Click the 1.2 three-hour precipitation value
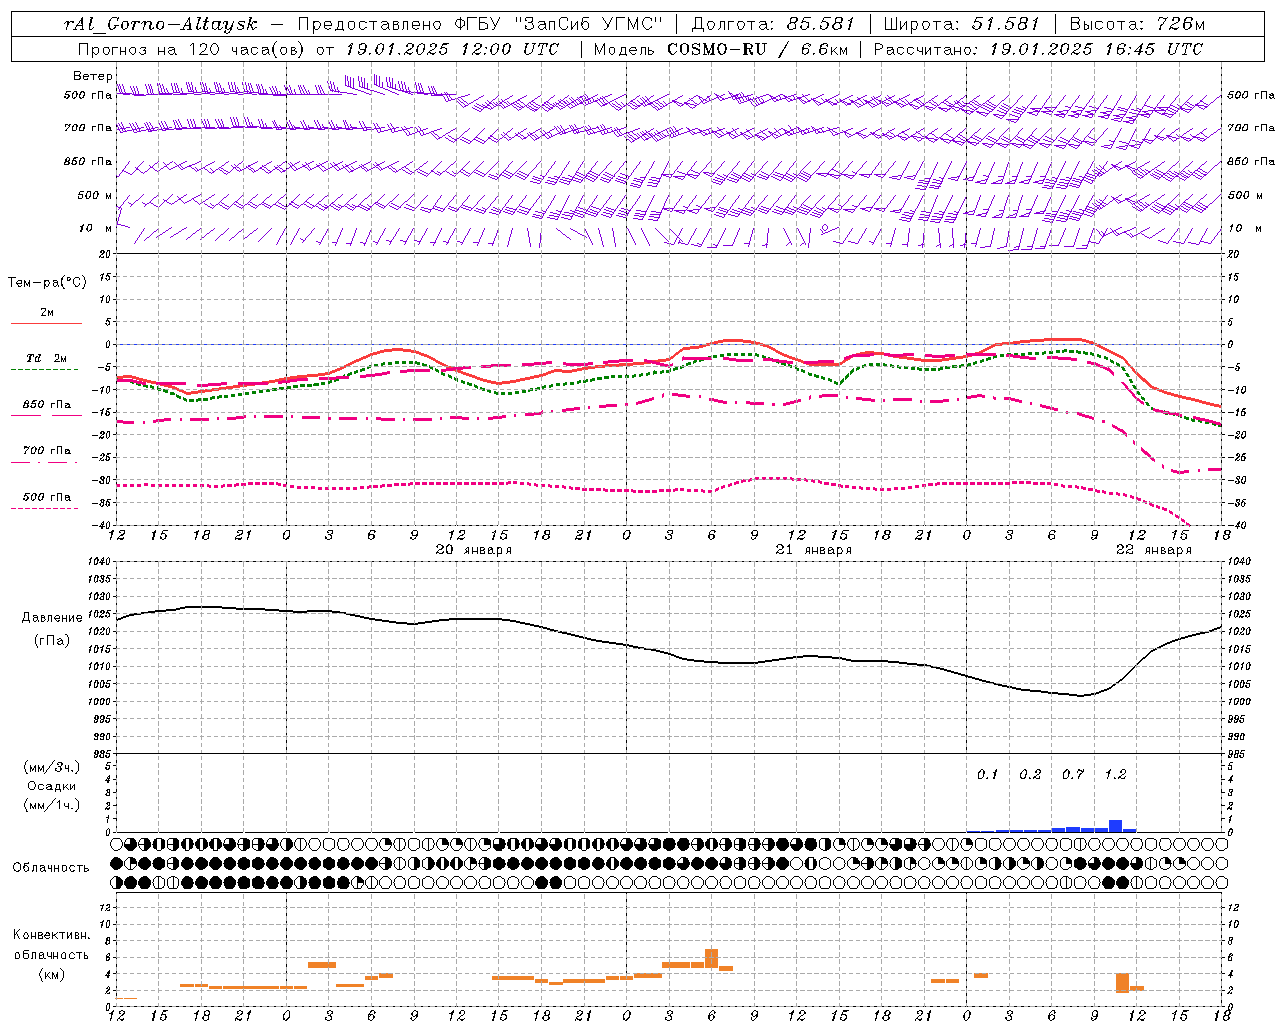This screenshot has height=1024, width=1280. pyautogui.click(x=1115, y=774)
